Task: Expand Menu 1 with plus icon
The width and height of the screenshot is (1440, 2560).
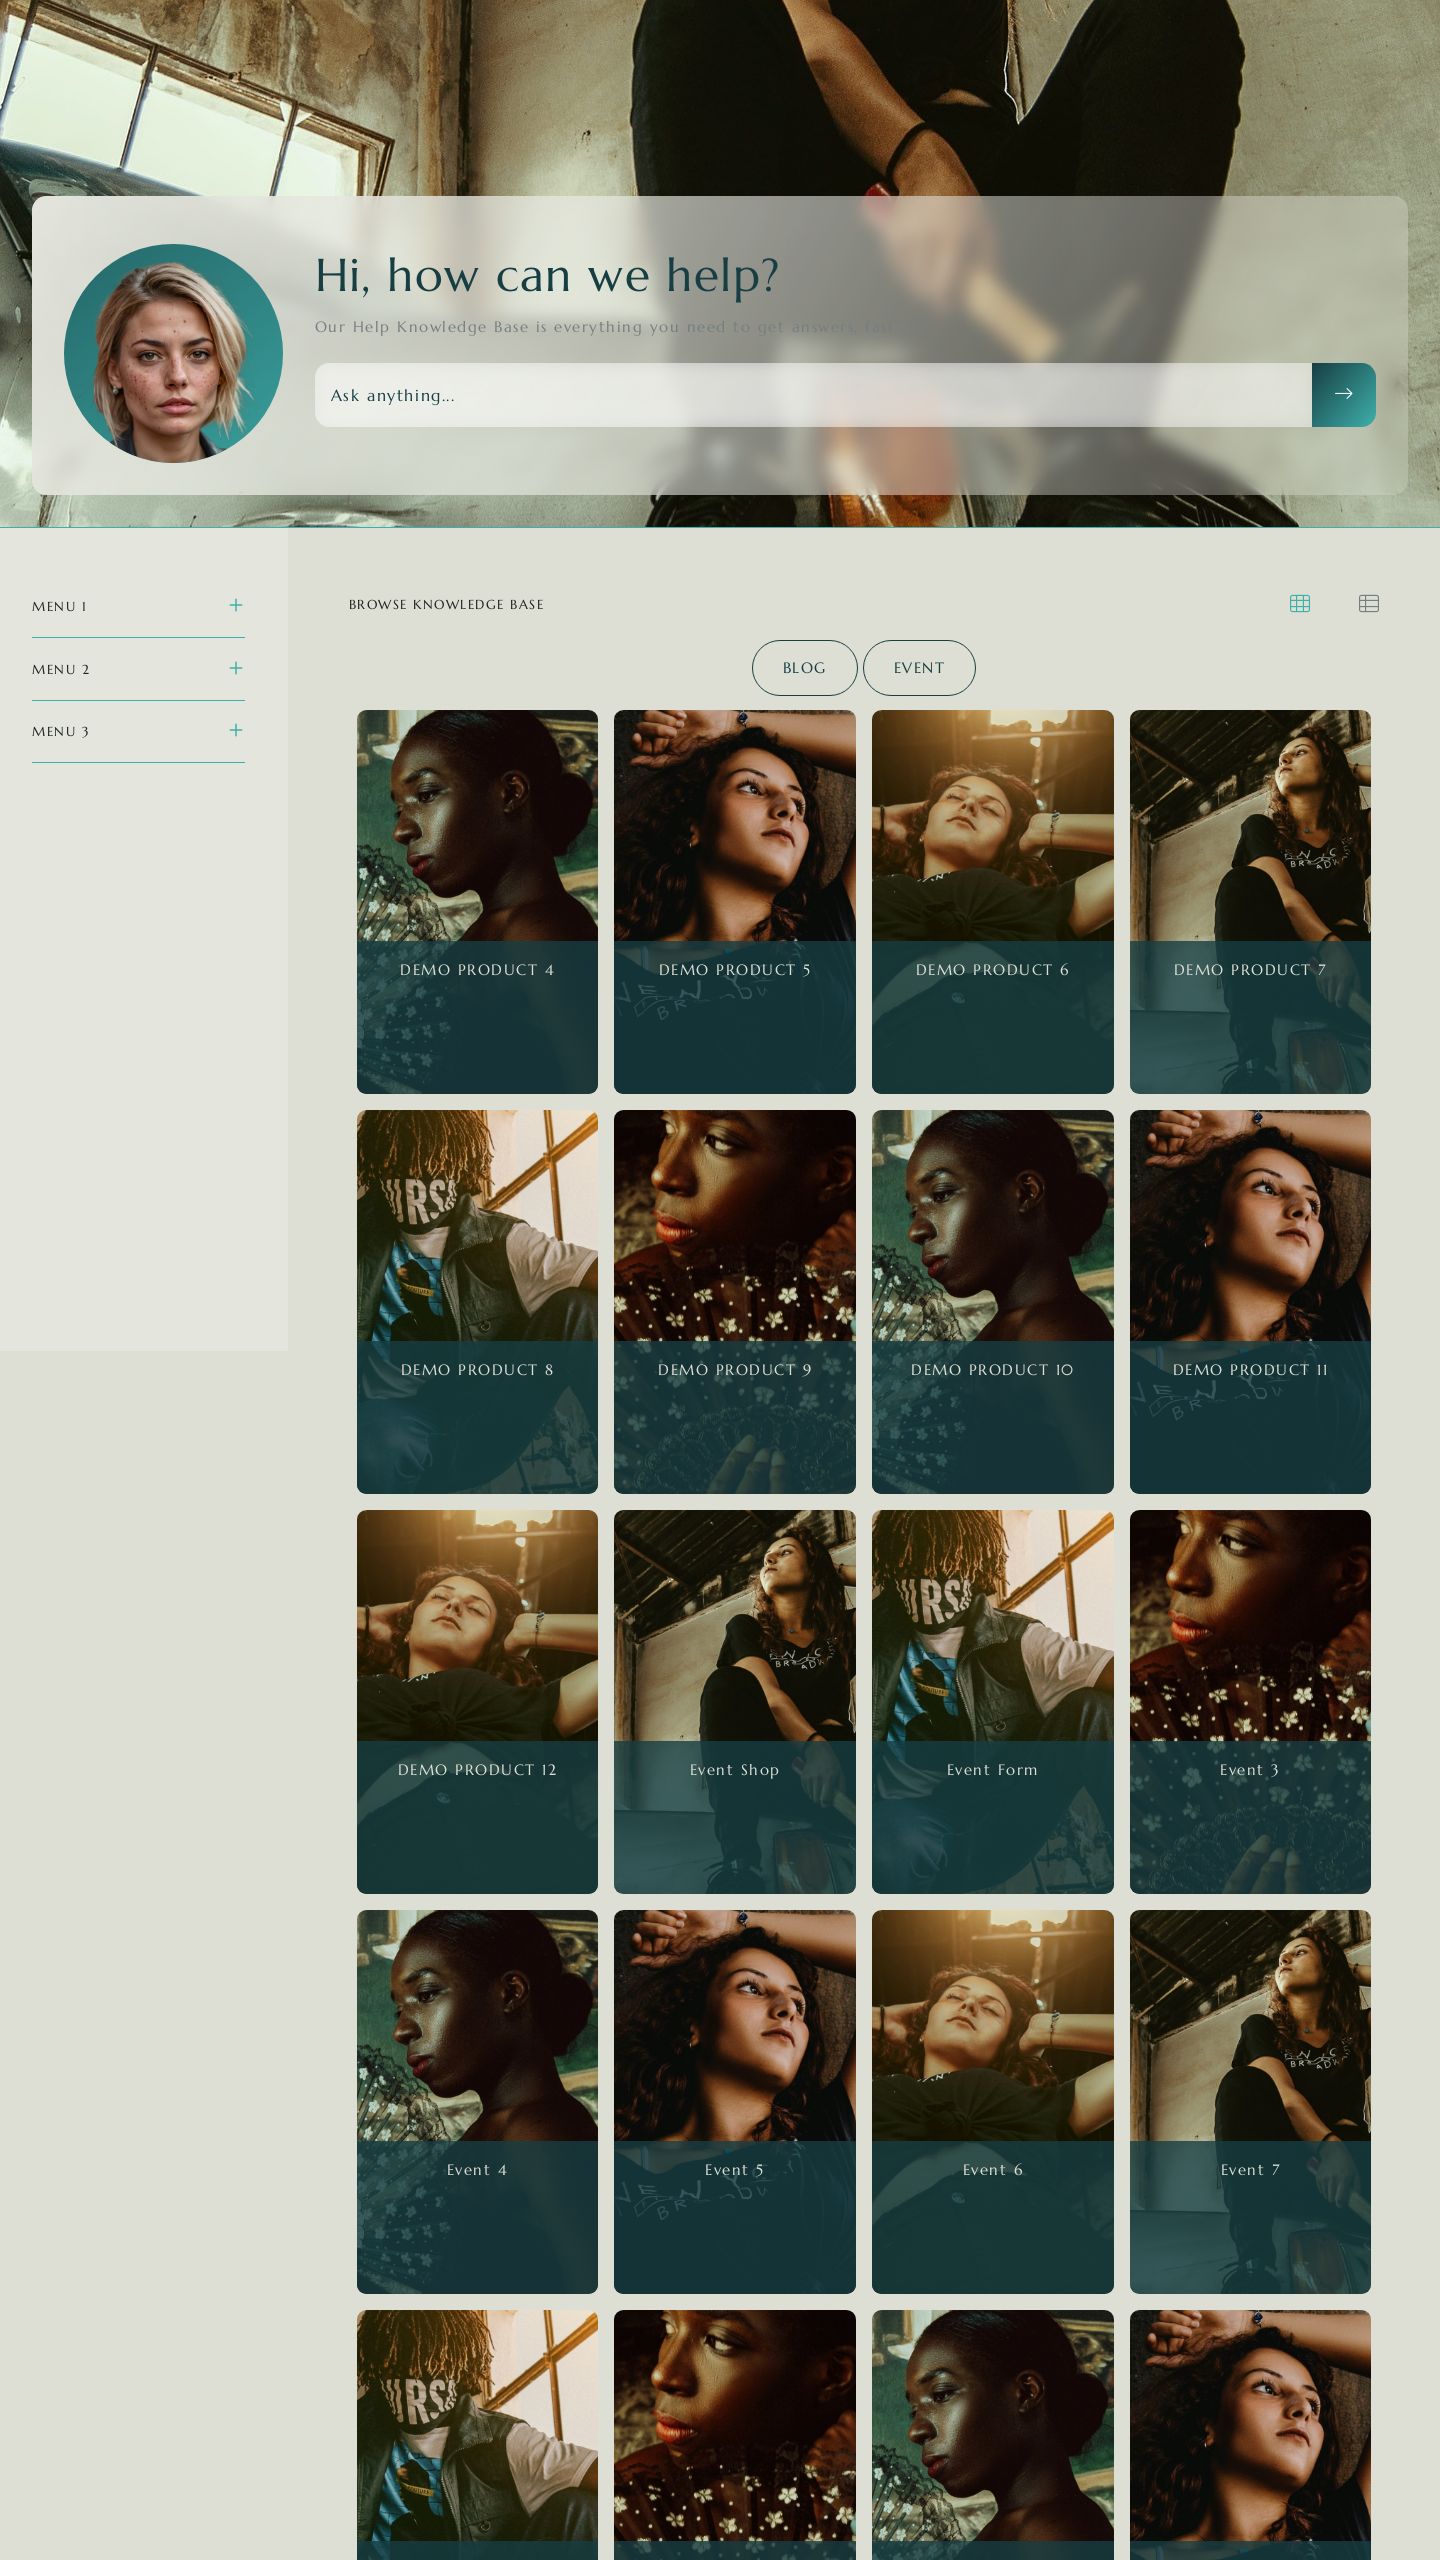Action: point(236,605)
